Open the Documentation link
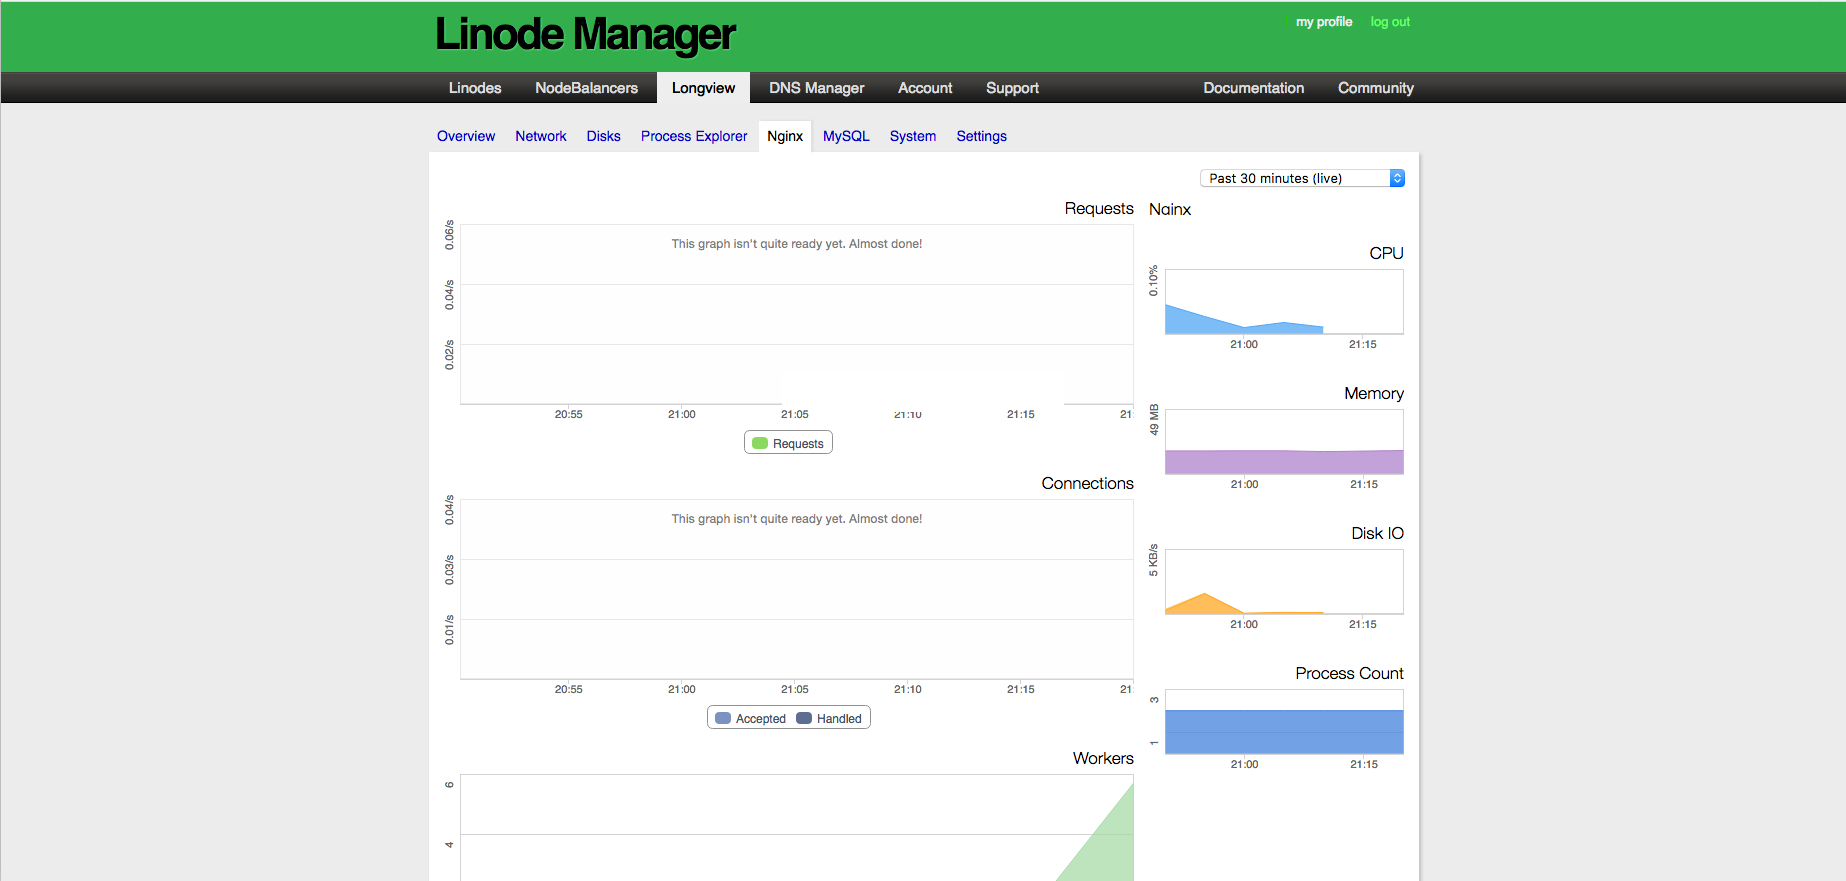Viewport: 1846px width, 881px height. 1253,88
